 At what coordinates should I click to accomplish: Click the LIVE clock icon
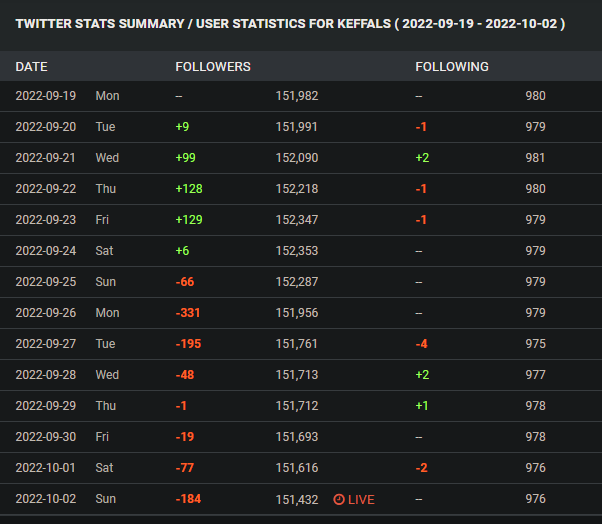[x=338, y=499]
